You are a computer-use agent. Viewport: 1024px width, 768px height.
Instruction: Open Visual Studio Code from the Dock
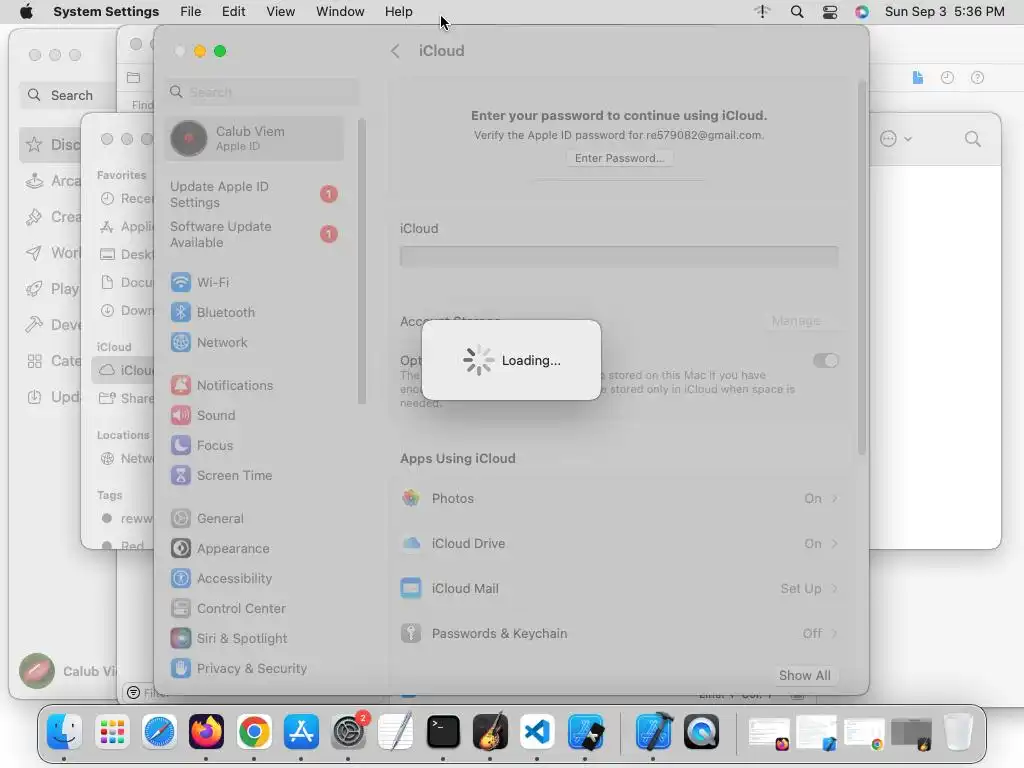(537, 731)
